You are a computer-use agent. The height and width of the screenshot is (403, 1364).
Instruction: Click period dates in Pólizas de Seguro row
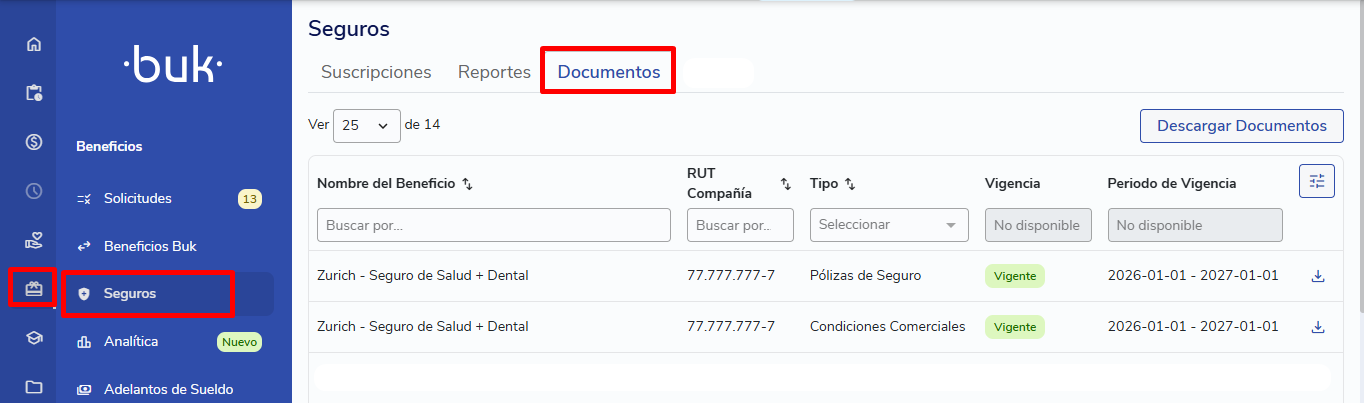(1193, 276)
